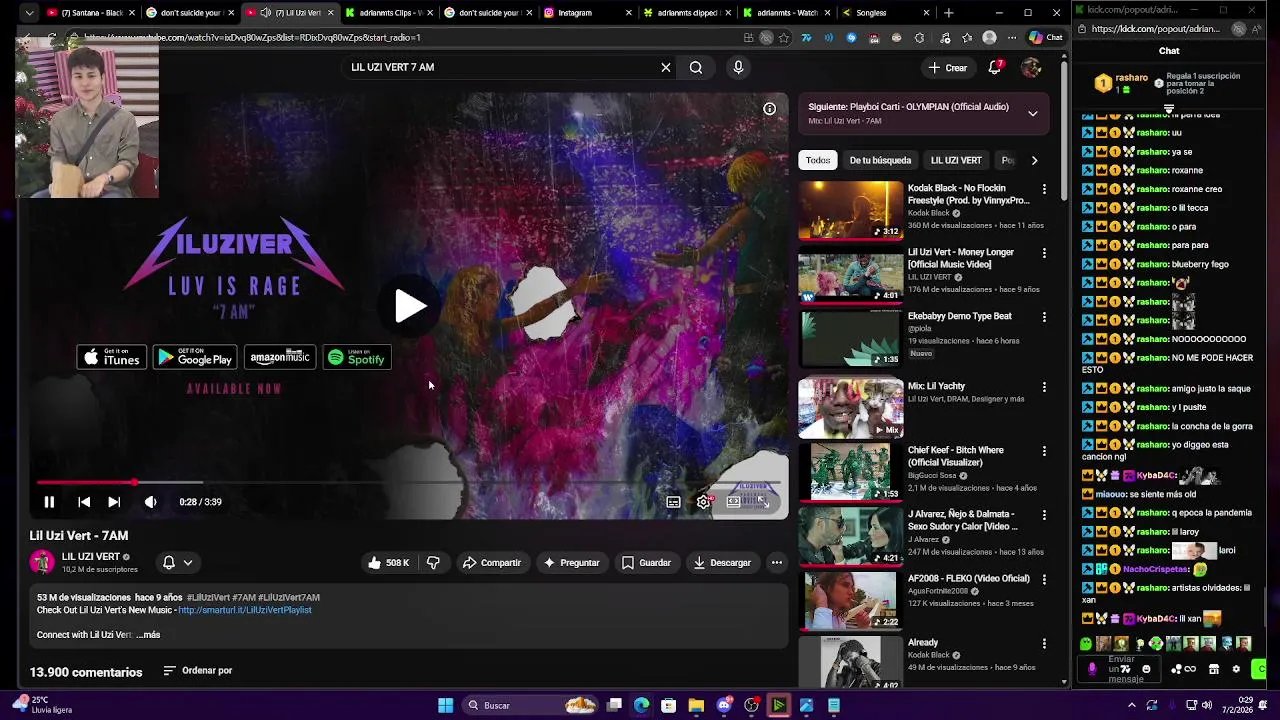Open the video player settings gear
Viewport: 1280px width, 720px height.
(x=703, y=502)
